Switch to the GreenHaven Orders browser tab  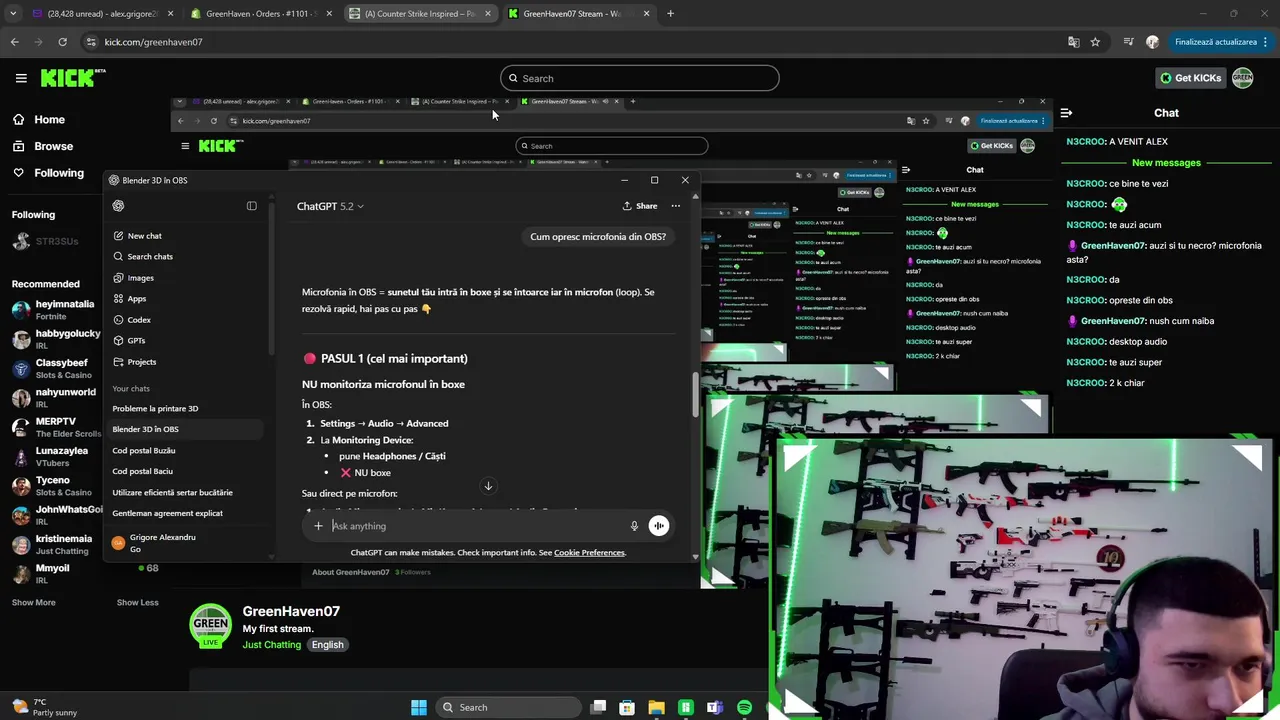click(260, 14)
